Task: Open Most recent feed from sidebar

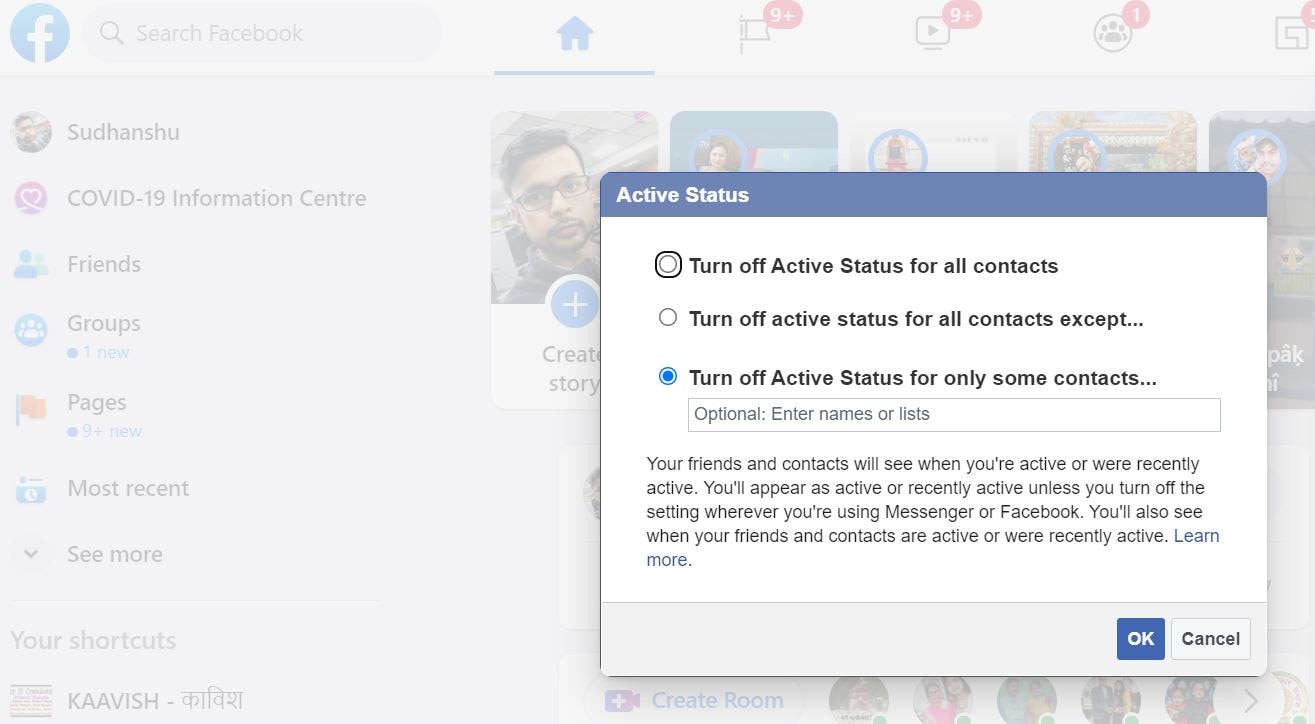Action: pyautogui.click(x=128, y=488)
